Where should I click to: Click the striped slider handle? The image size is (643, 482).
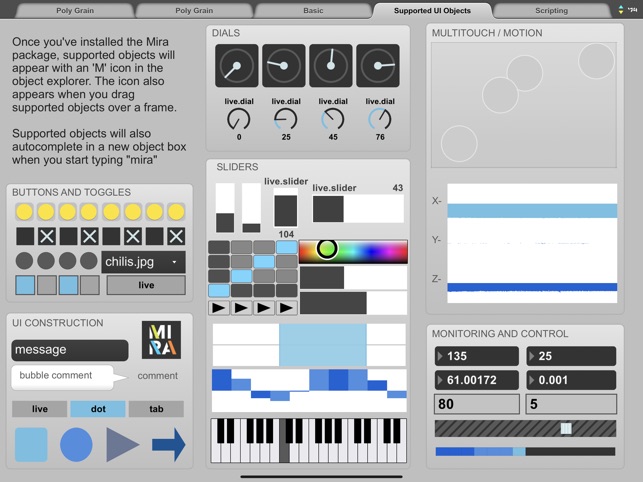point(566,429)
